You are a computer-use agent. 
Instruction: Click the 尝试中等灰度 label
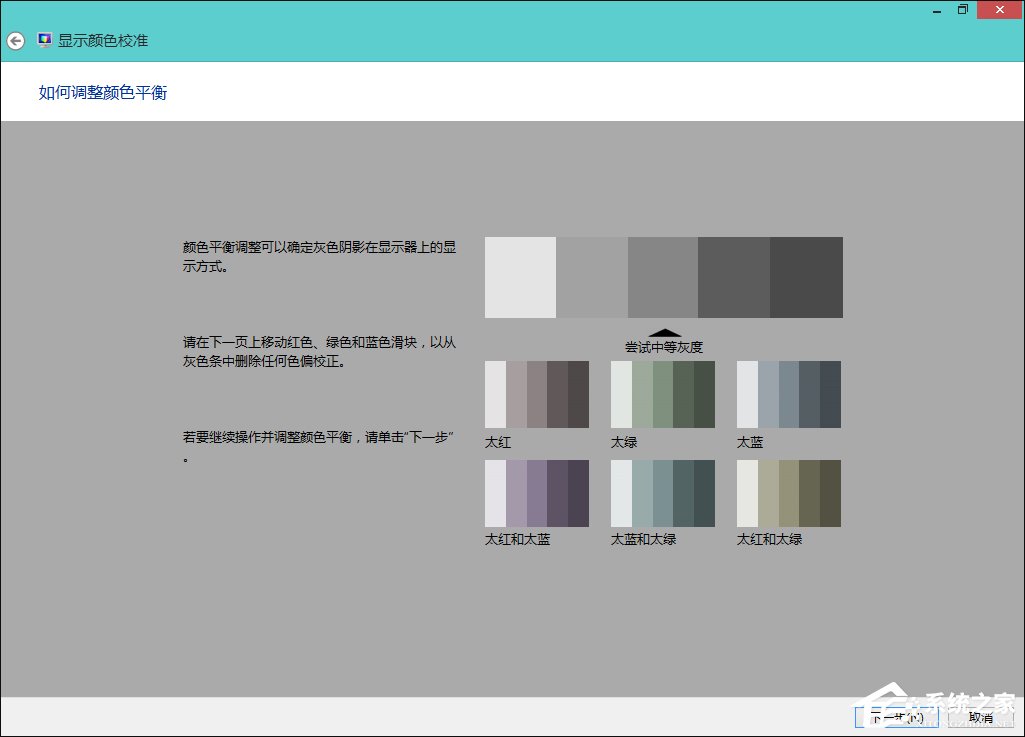tap(663, 347)
